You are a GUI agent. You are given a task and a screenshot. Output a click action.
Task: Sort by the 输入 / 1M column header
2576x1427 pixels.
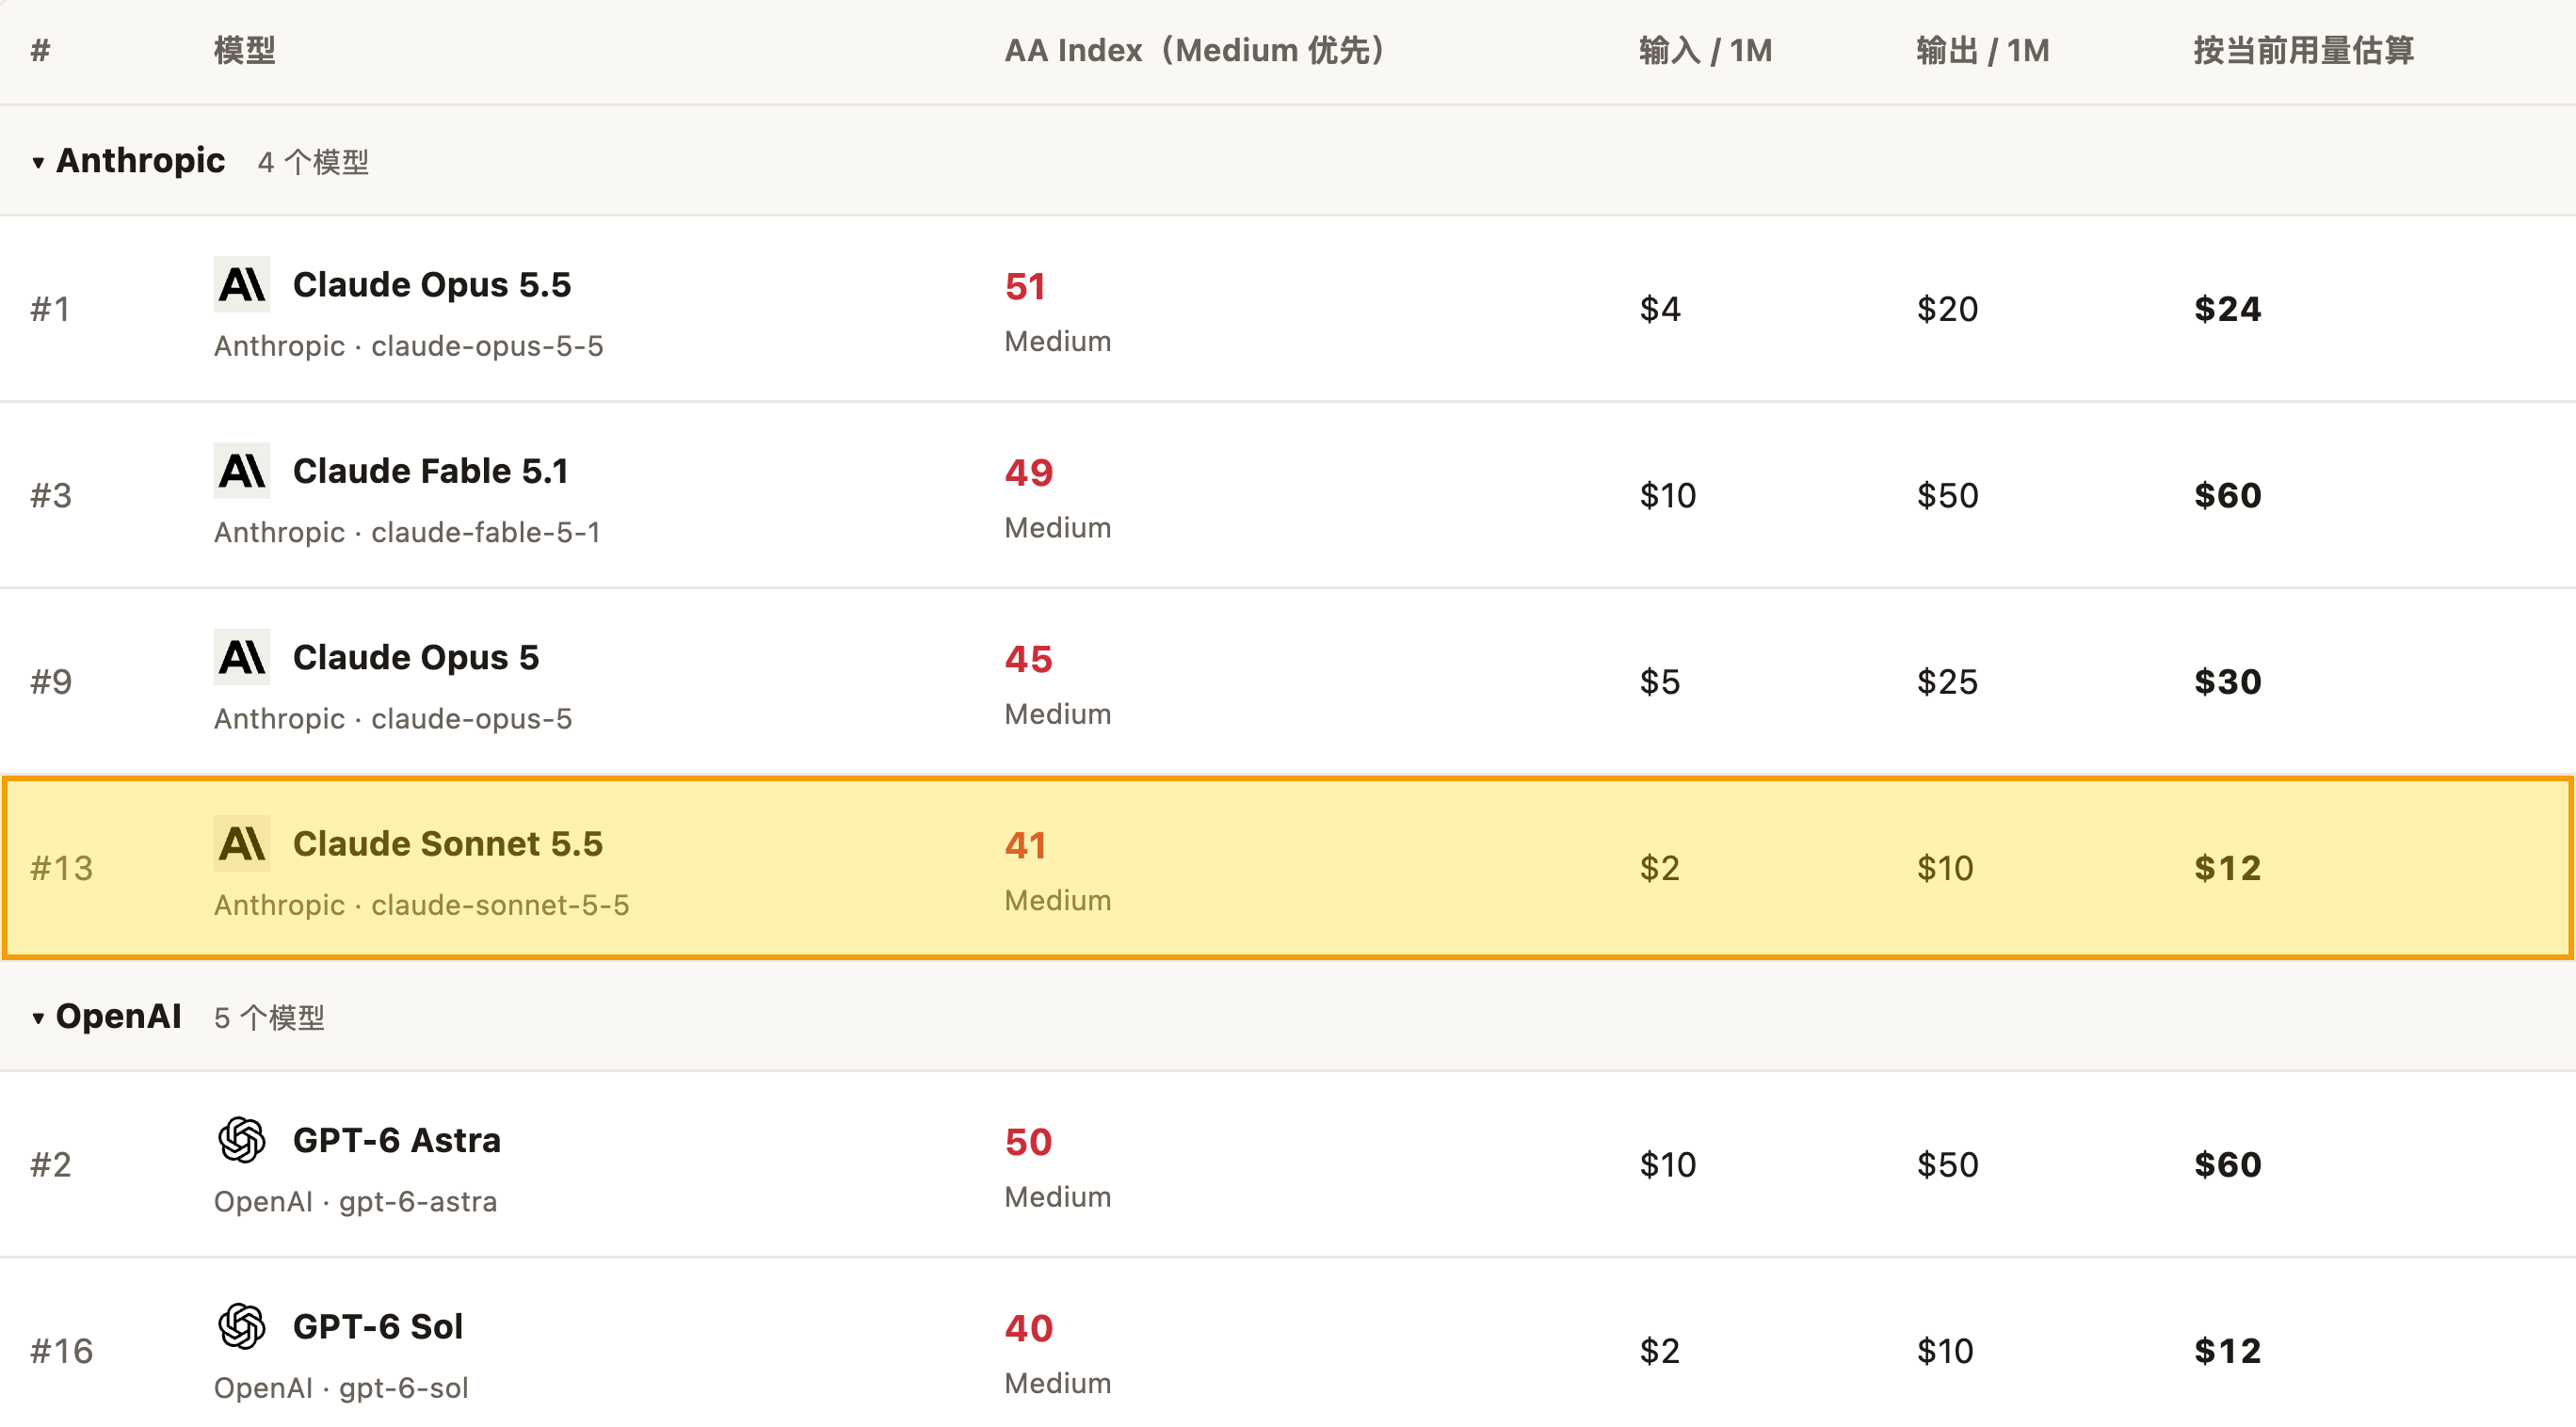click(x=1706, y=50)
